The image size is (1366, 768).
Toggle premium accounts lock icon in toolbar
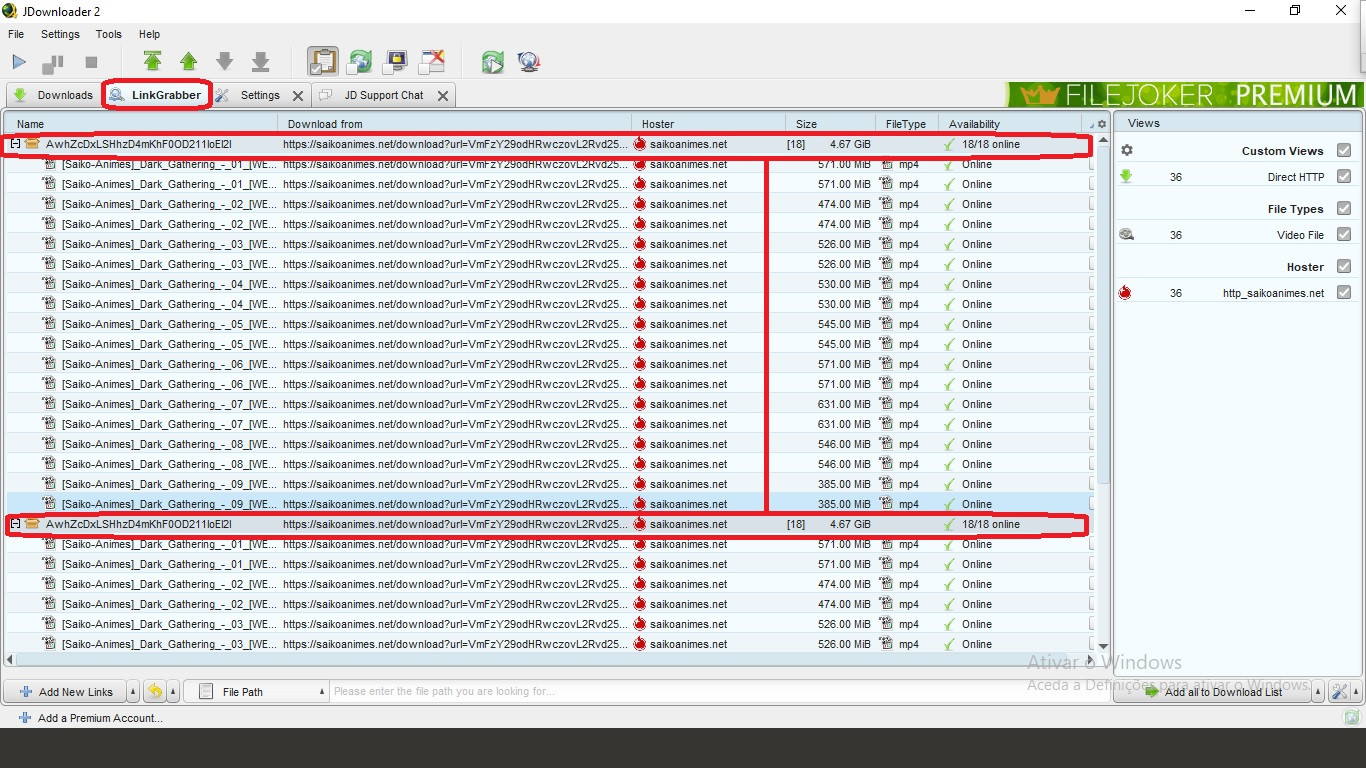tap(395, 62)
